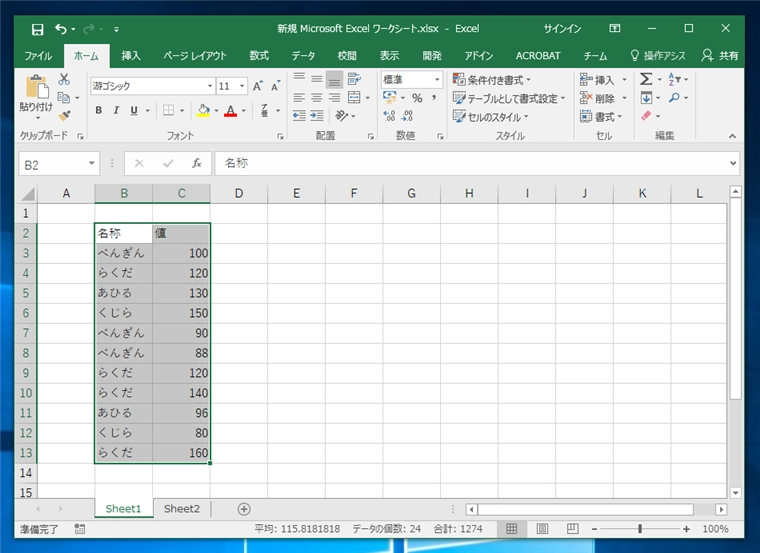Switch to the ページレイアウト tab

coord(195,56)
